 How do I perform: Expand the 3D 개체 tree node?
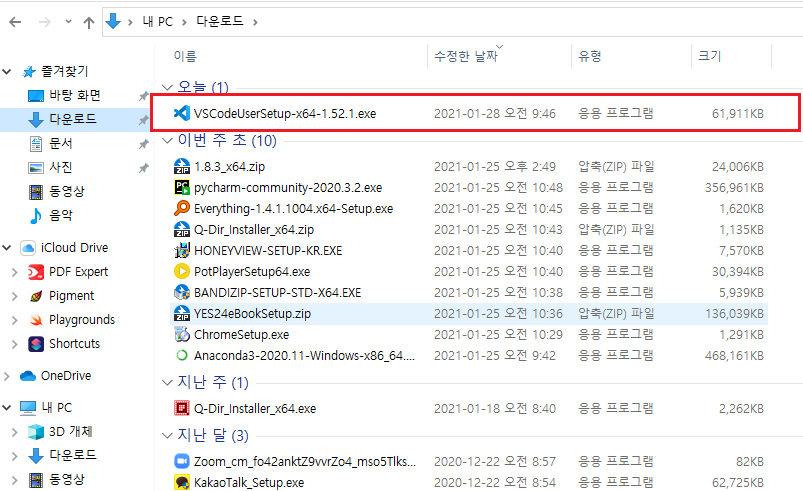click(15, 432)
